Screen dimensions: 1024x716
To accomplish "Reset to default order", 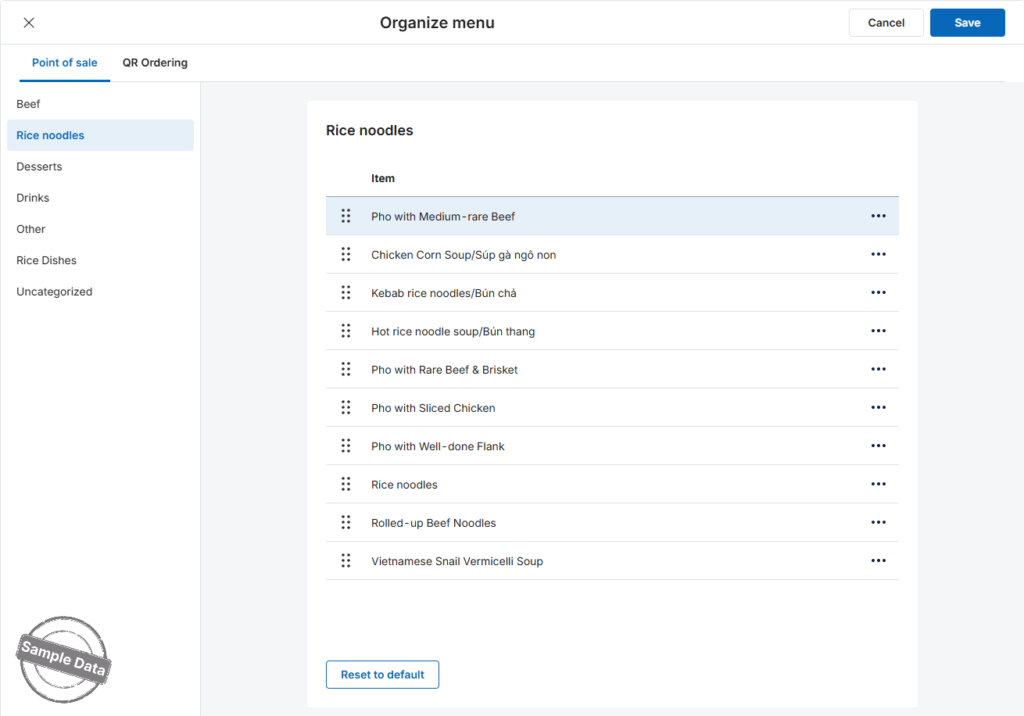I will click(x=382, y=674).
